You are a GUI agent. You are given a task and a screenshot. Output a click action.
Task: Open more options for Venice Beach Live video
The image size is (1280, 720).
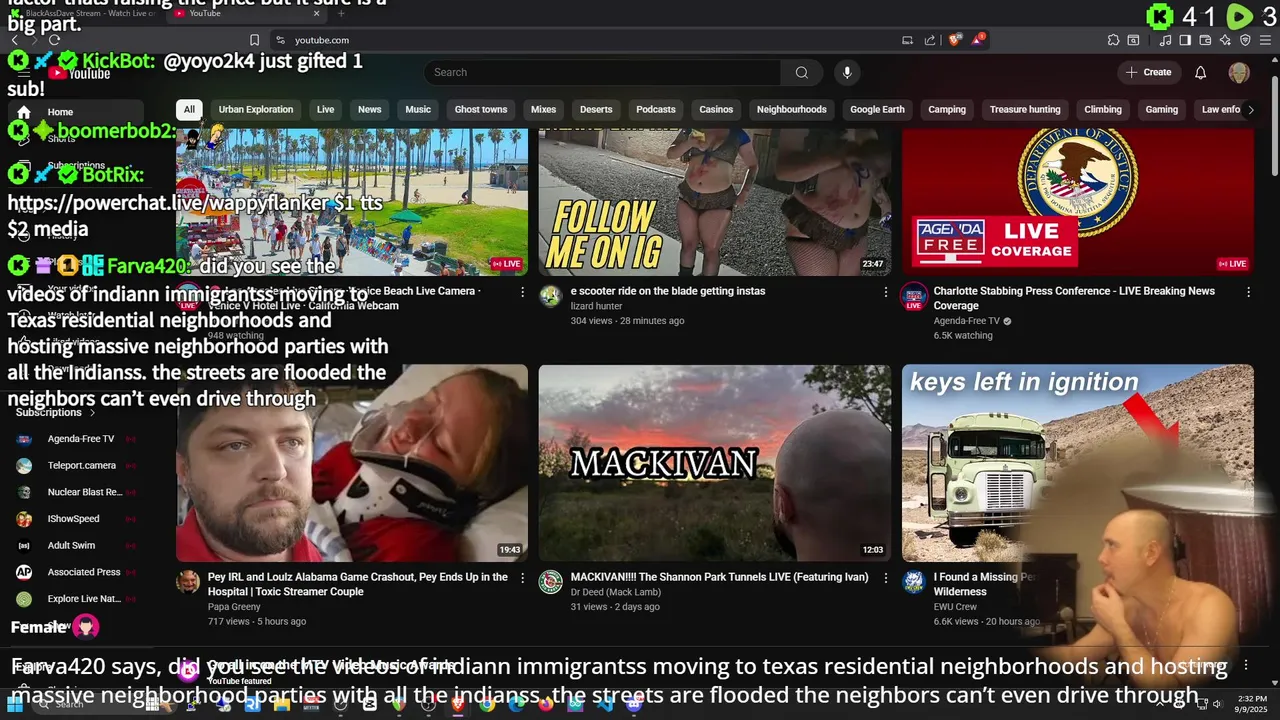[522, 292]
